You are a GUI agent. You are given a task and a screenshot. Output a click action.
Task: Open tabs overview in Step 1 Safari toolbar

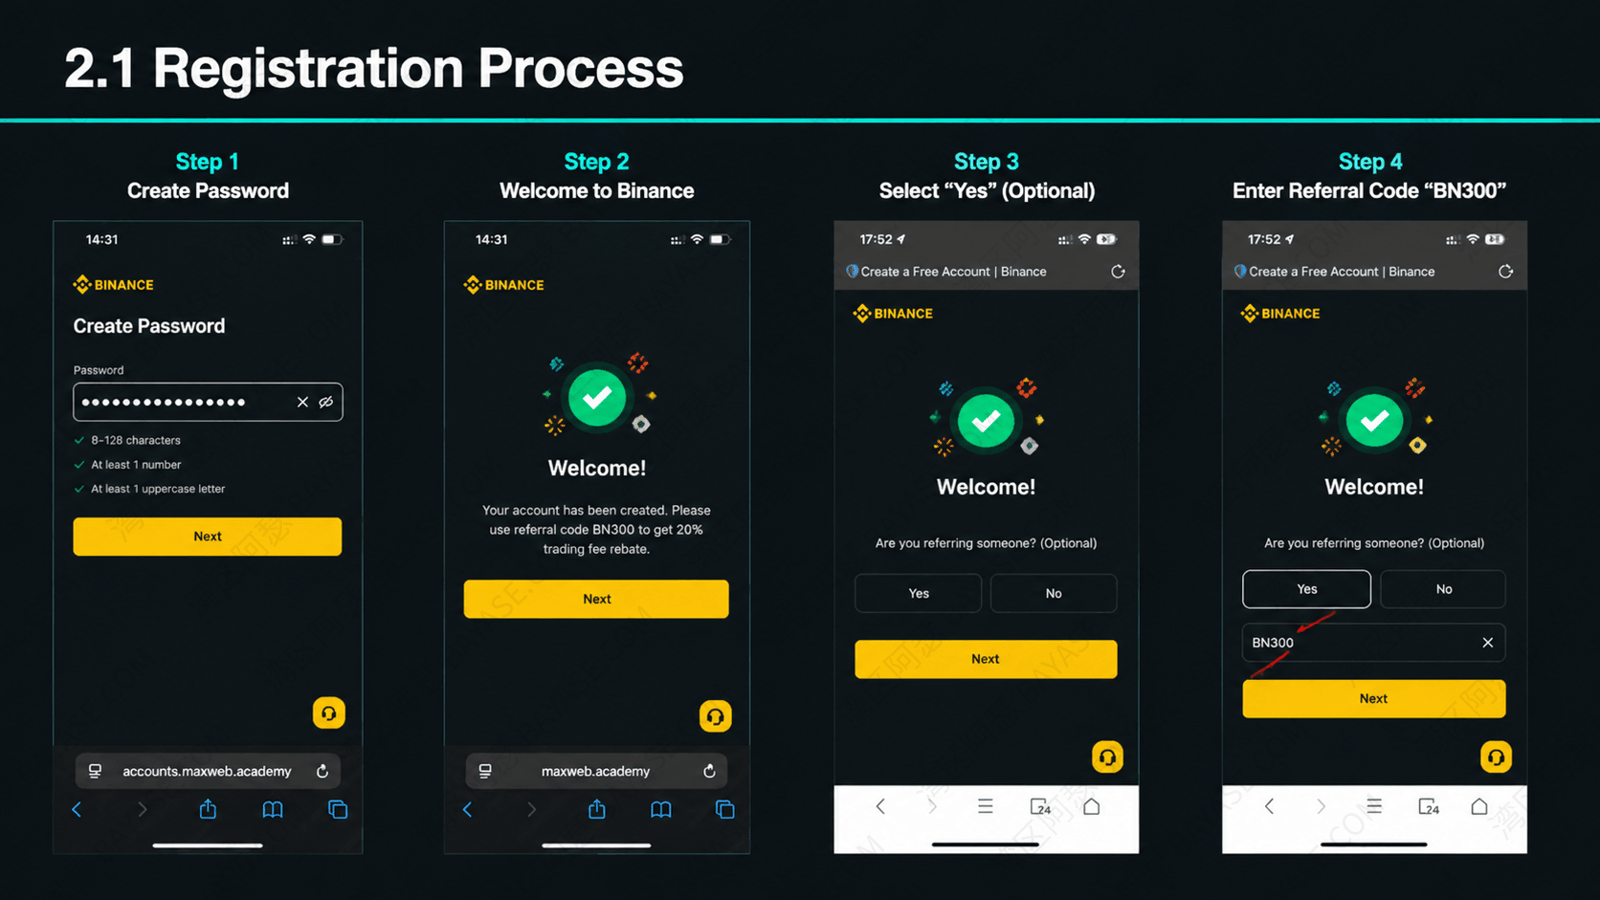tap(338, 809)
